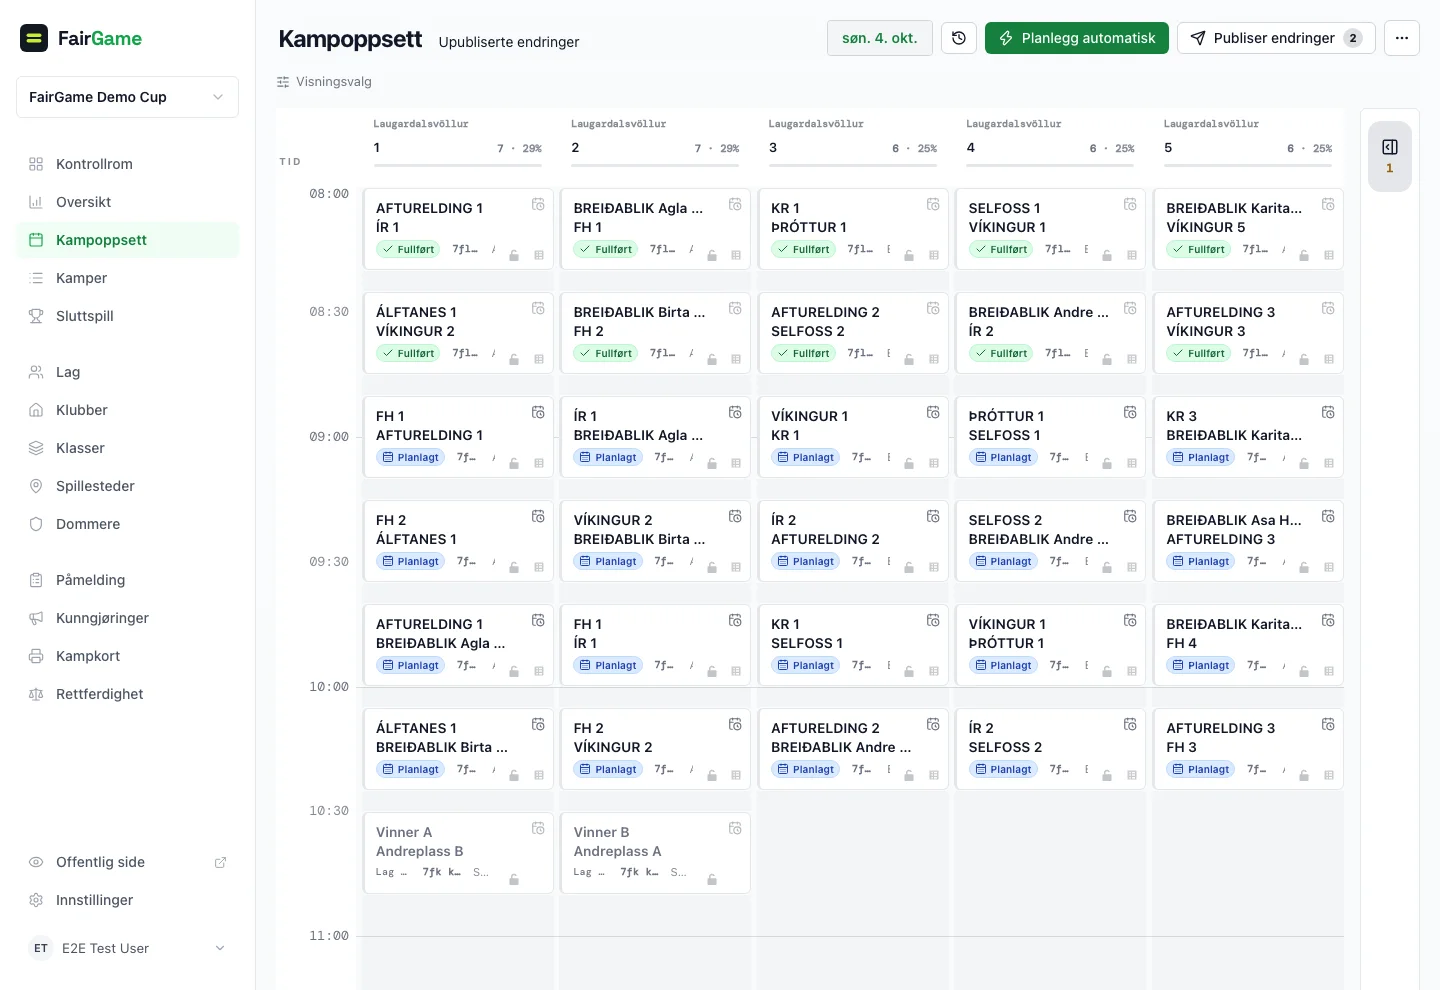This screenshot has height=990, width=1440.
Task: Click calendar-clock icon on VÍKINGUR 2 – BREIÐABLIK Birta card
Action: point(735,516)
